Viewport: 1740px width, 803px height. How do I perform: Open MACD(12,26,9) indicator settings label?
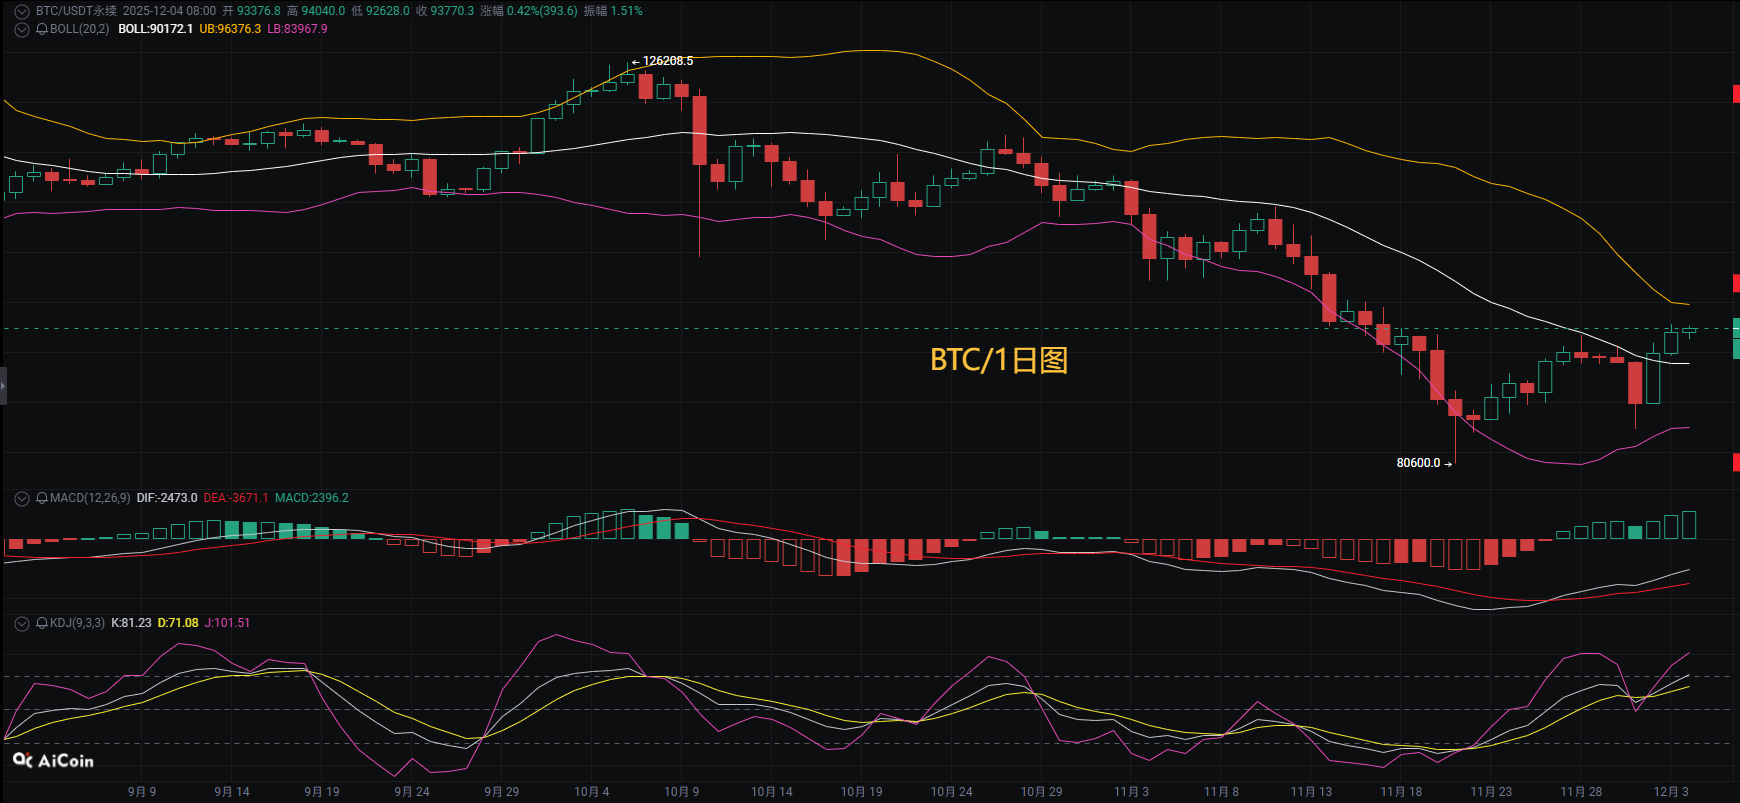tap(90, 498)
